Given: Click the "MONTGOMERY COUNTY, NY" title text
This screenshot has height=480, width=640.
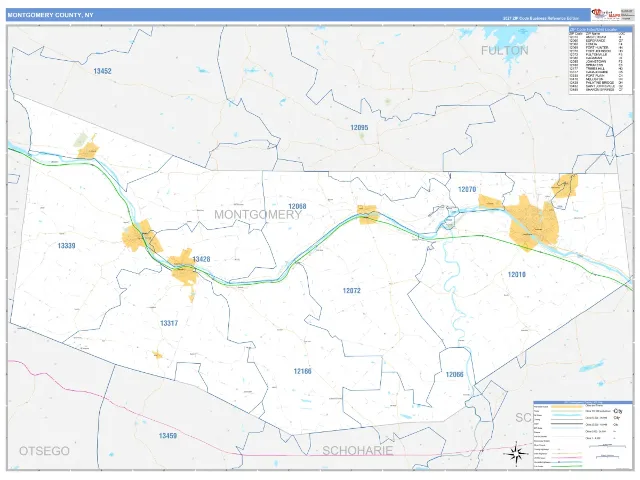Looking at the screenshot, I should click(x=51, y=15).
